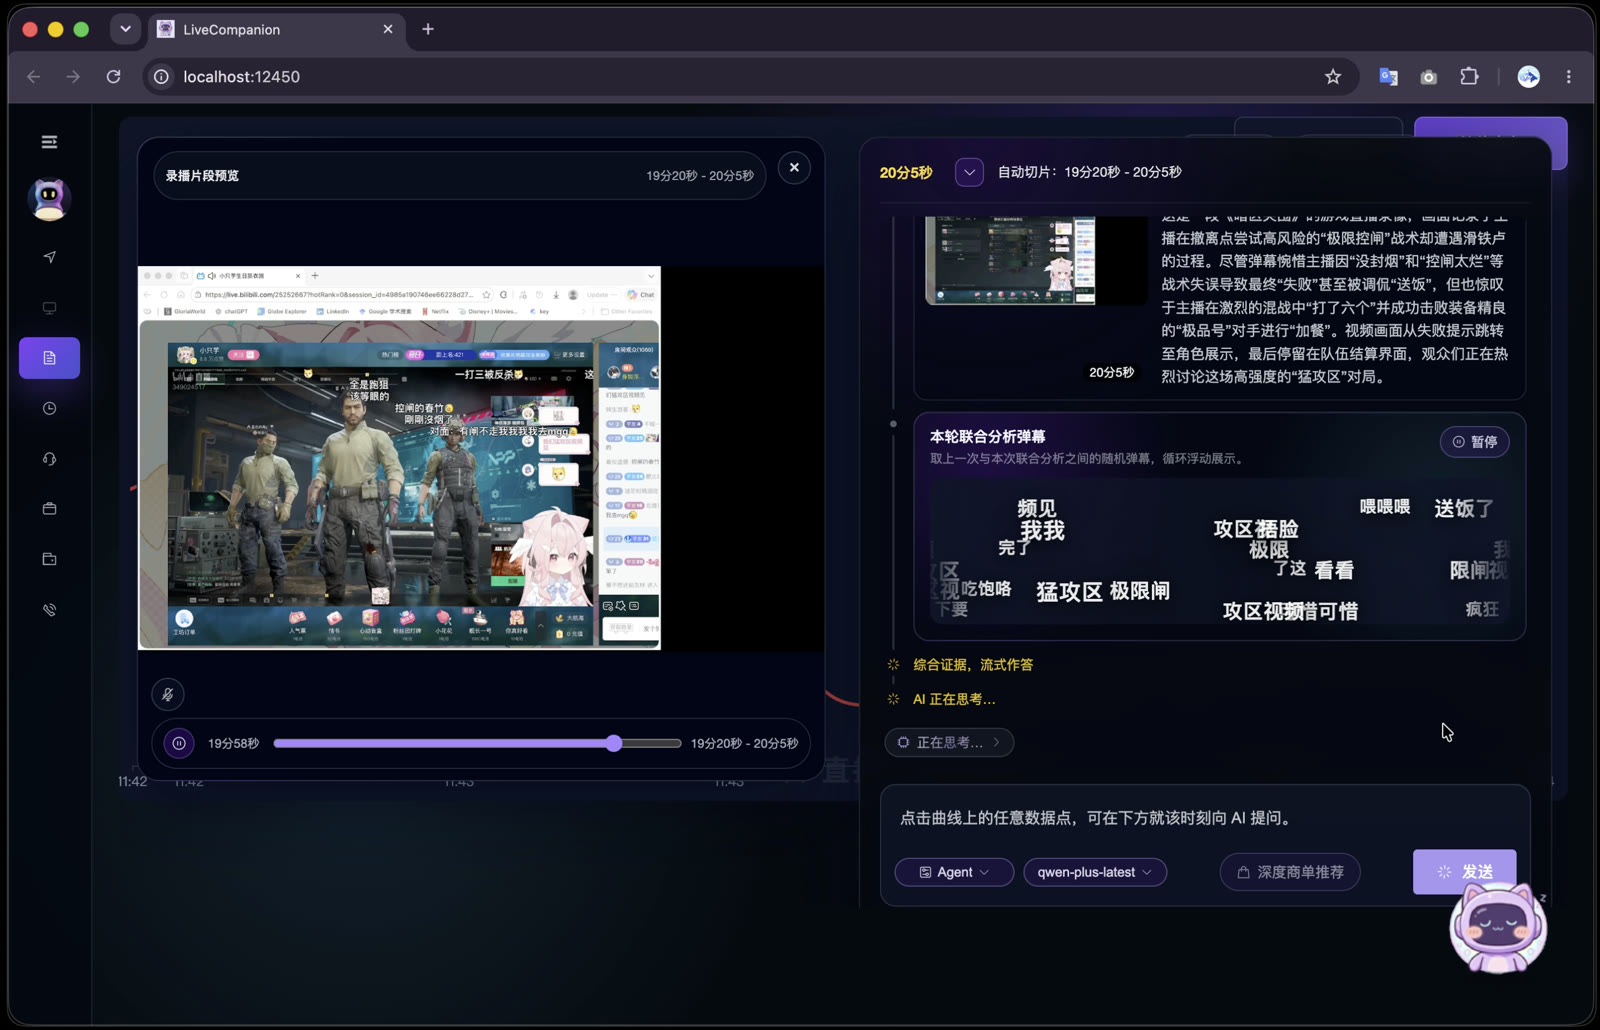Open the briefcase sidebar item
Image resolution: width=1600 pixels, height=1030 pixels.
click(49, 509)
